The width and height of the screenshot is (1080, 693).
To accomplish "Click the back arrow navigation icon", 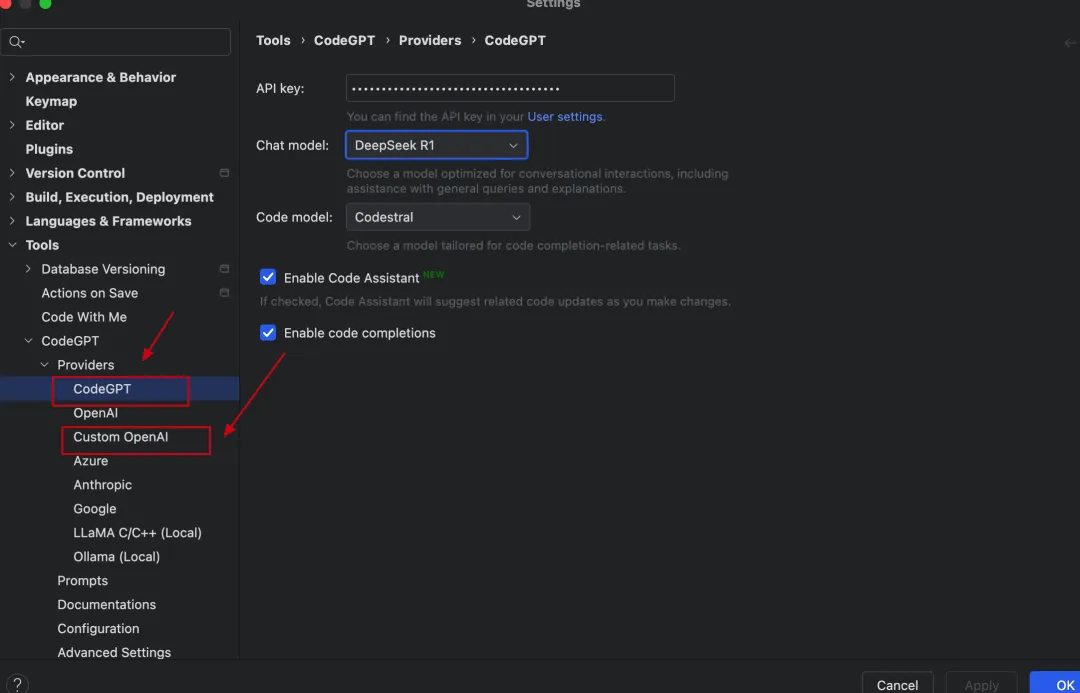I will tap(1070, 43).
